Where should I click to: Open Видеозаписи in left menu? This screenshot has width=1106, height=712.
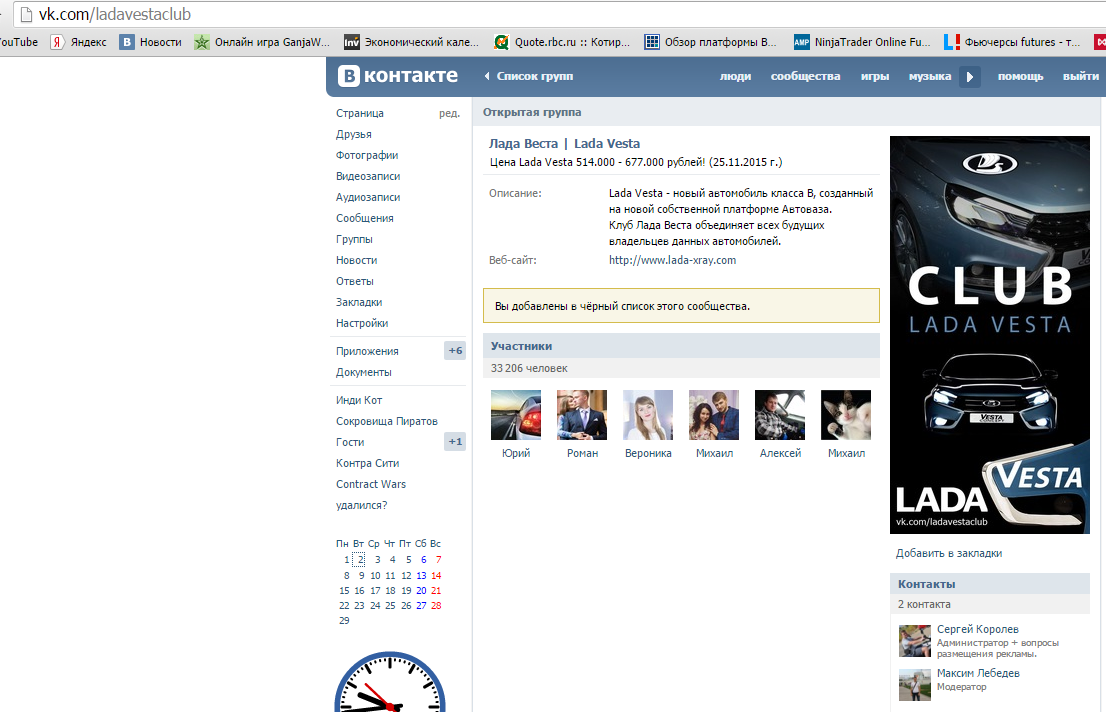click(x=367, y=176)
